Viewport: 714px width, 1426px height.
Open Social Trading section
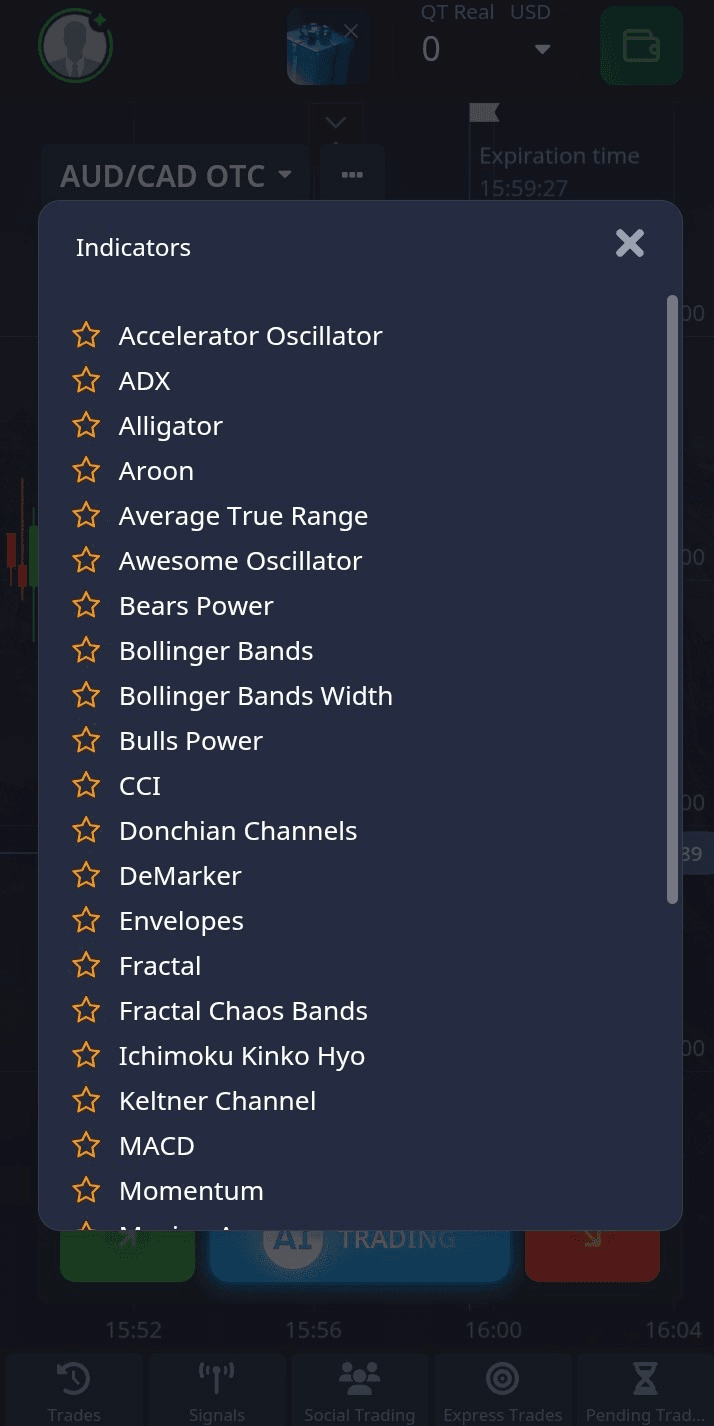(x=359, y=1388)
